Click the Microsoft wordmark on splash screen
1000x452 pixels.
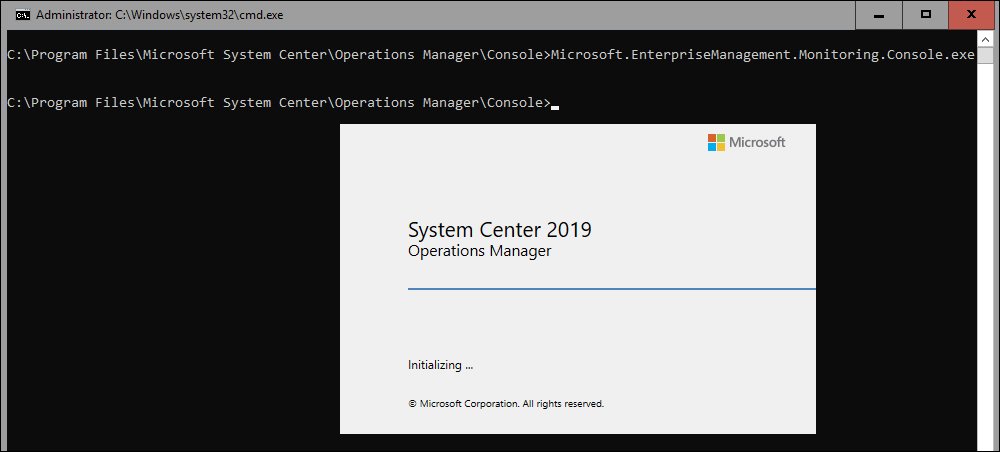pyautogui.click(x=757, y=142)
